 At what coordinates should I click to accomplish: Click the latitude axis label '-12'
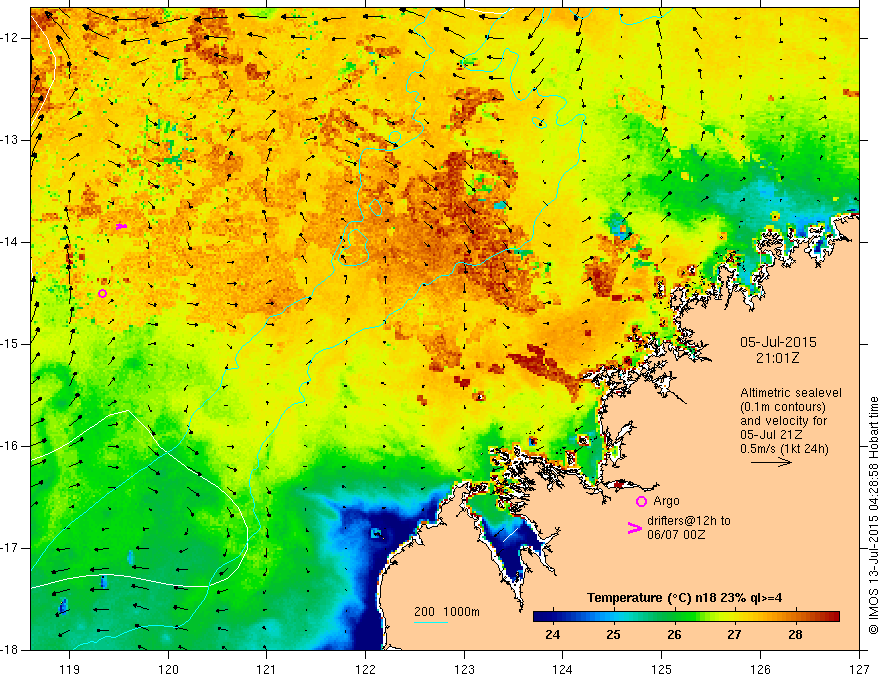10,38
